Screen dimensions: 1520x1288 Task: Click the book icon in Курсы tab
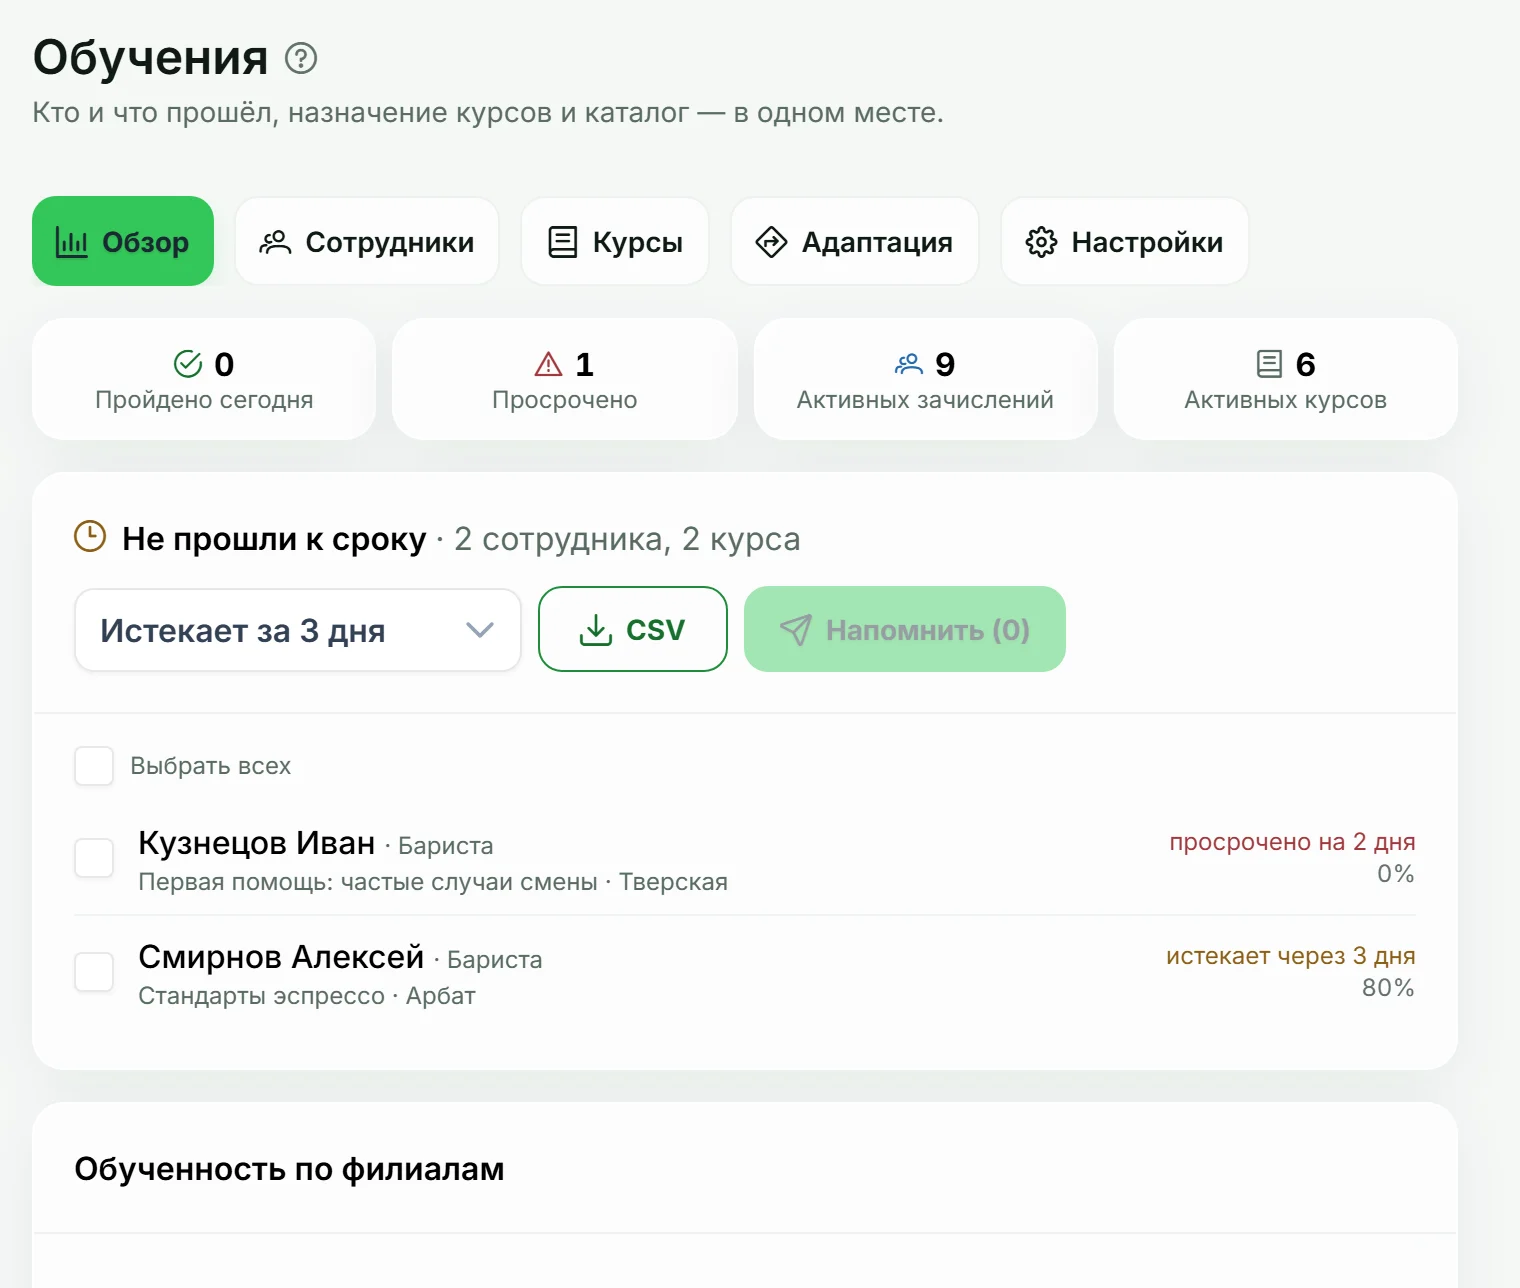coord(563,242)
